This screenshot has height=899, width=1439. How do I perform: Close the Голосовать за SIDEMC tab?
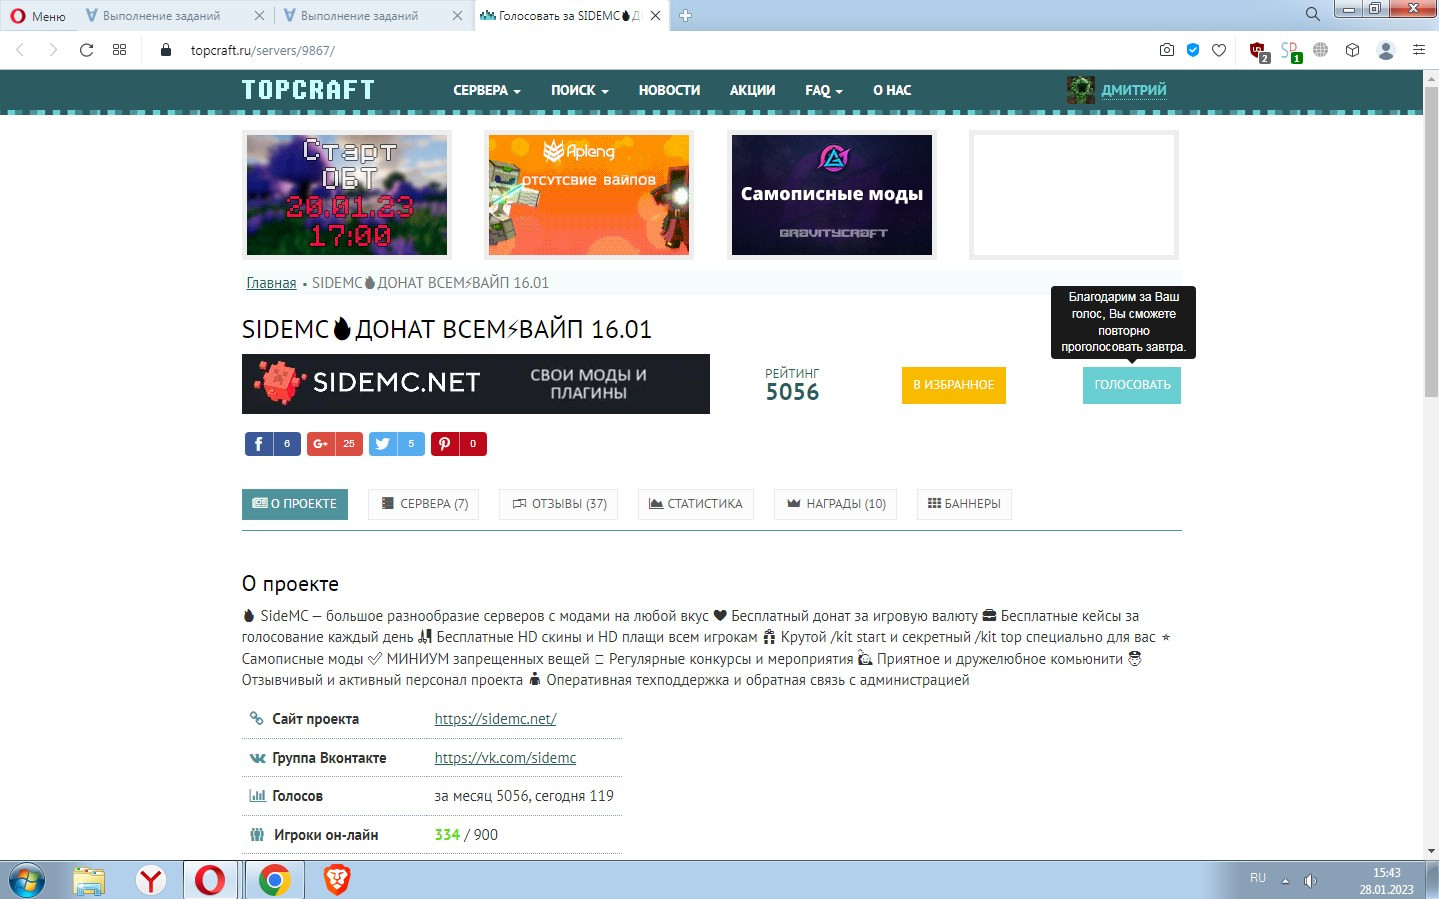point(655,16)
